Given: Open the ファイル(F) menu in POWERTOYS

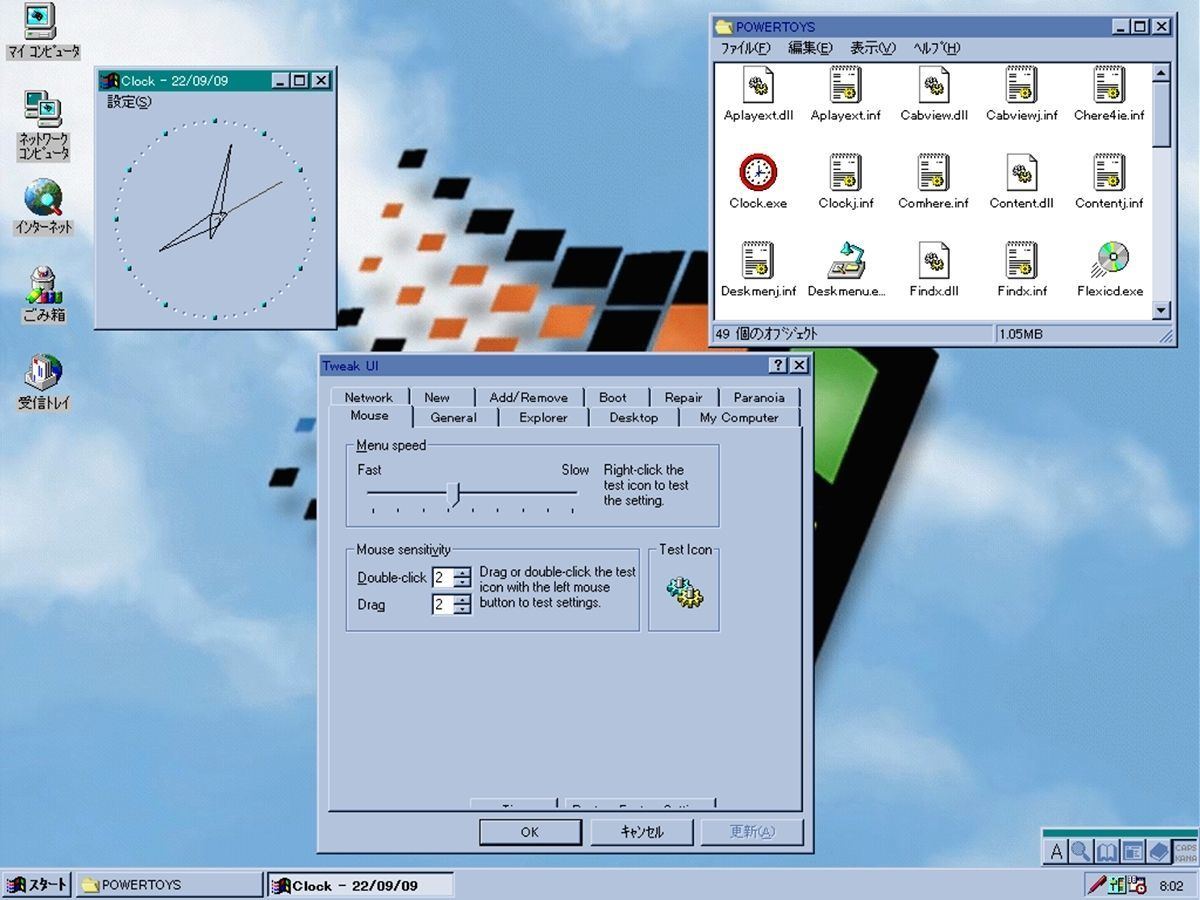Looking at the screenshot, I should click(x=746, y=48).
